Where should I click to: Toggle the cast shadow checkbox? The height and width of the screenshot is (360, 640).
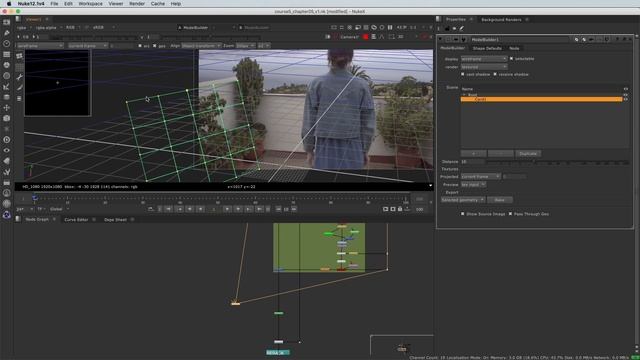pos(462,74)
